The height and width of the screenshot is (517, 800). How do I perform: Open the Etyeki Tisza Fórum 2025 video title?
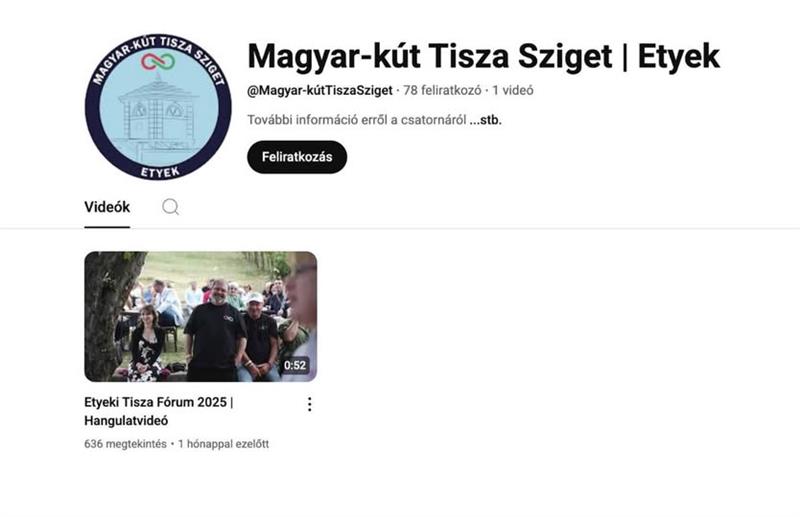point(159,411)
